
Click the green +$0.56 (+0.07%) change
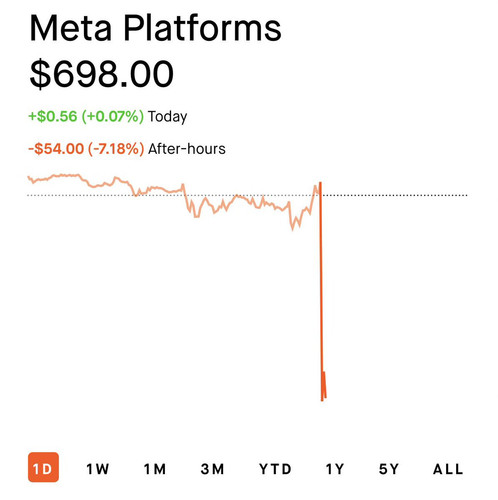coord(86,116)
